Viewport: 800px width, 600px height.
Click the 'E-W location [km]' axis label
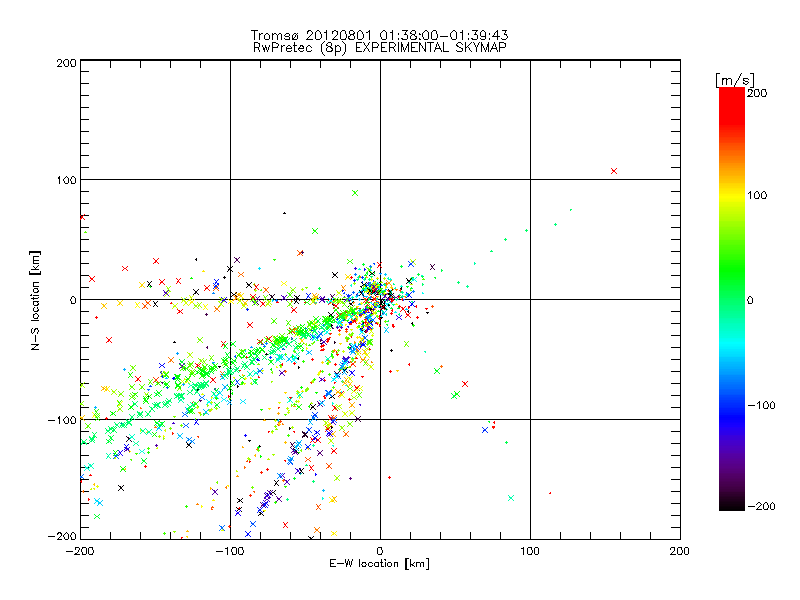click(379, 564)
